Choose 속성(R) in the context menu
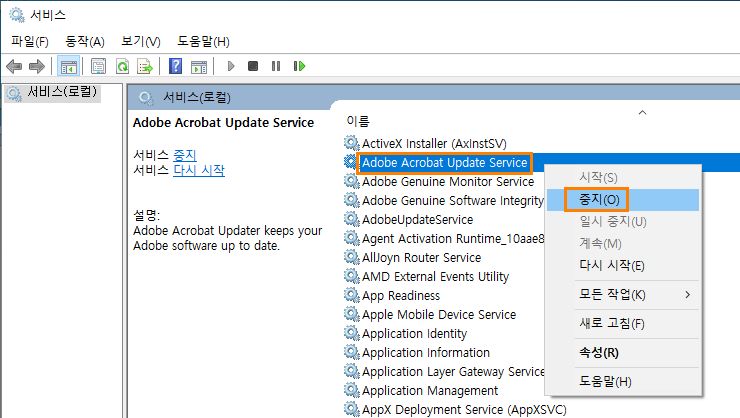 pyautogui.click(x=622, y=352)
